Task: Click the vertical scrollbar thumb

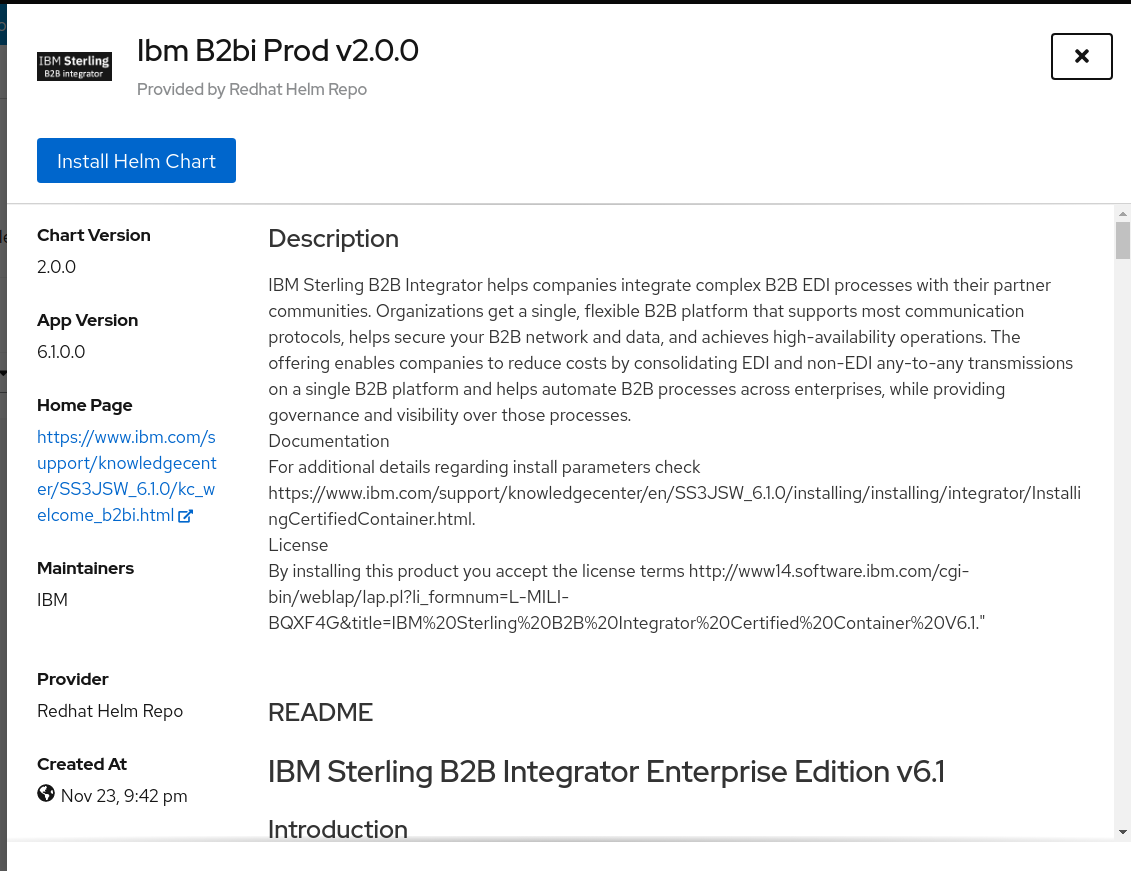Action: click(1122, 240)
